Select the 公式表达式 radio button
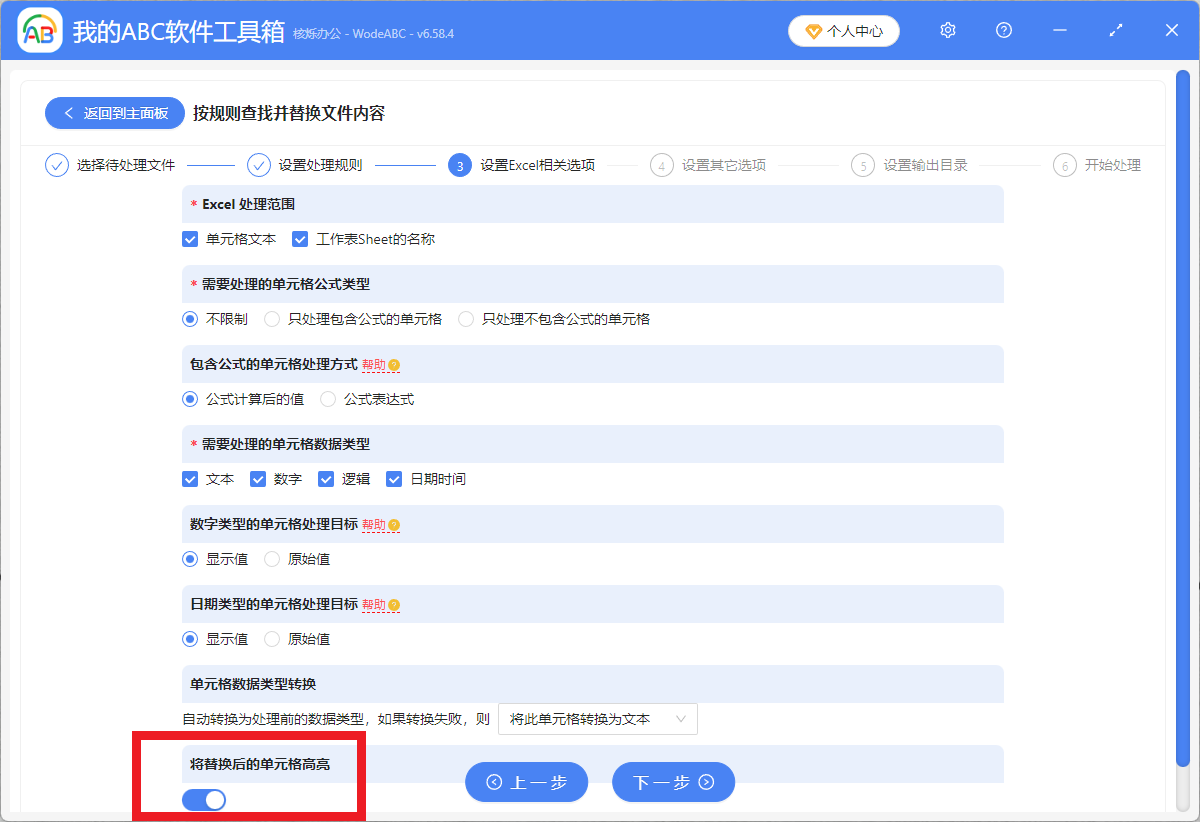This screenshot has width=1200, height=822. pos(328,398)
